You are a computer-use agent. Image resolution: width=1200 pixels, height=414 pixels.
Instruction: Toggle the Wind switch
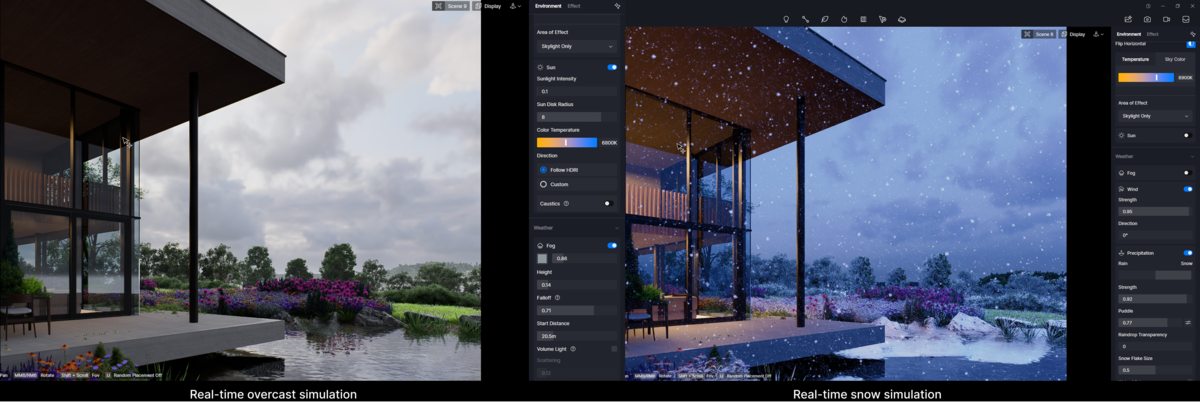[x=1188, y=189]
